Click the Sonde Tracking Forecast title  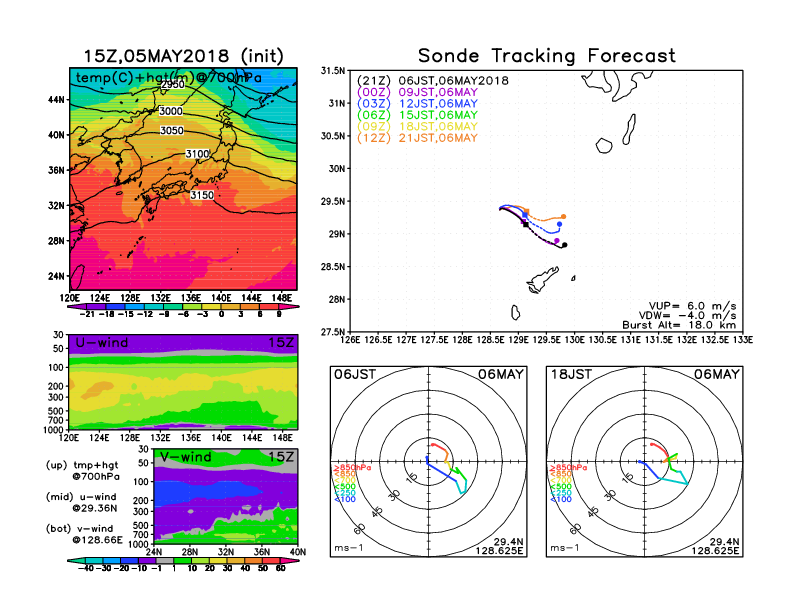(x=546, y=56)
